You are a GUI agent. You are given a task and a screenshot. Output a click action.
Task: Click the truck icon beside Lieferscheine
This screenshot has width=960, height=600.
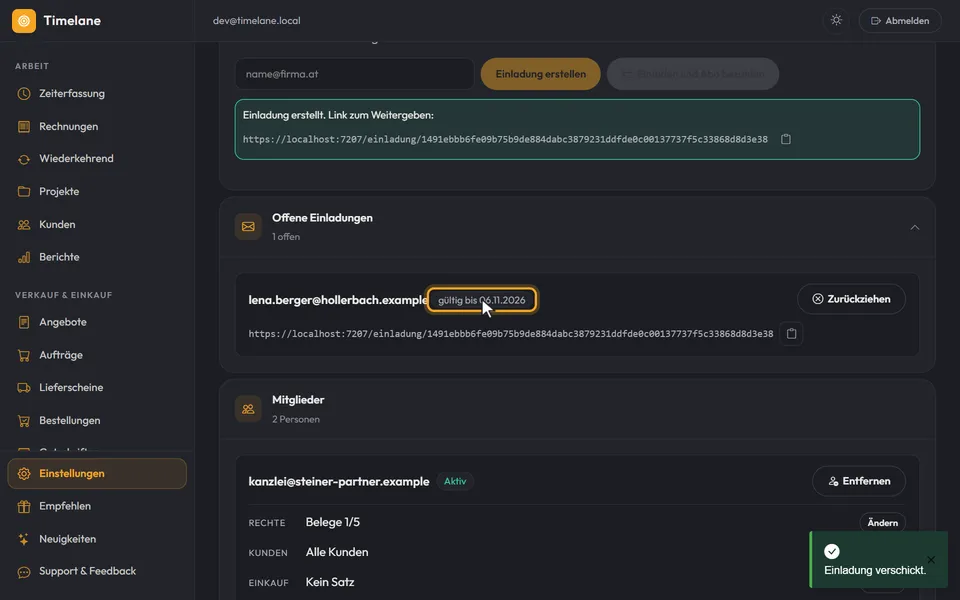[x=24, y=388]
